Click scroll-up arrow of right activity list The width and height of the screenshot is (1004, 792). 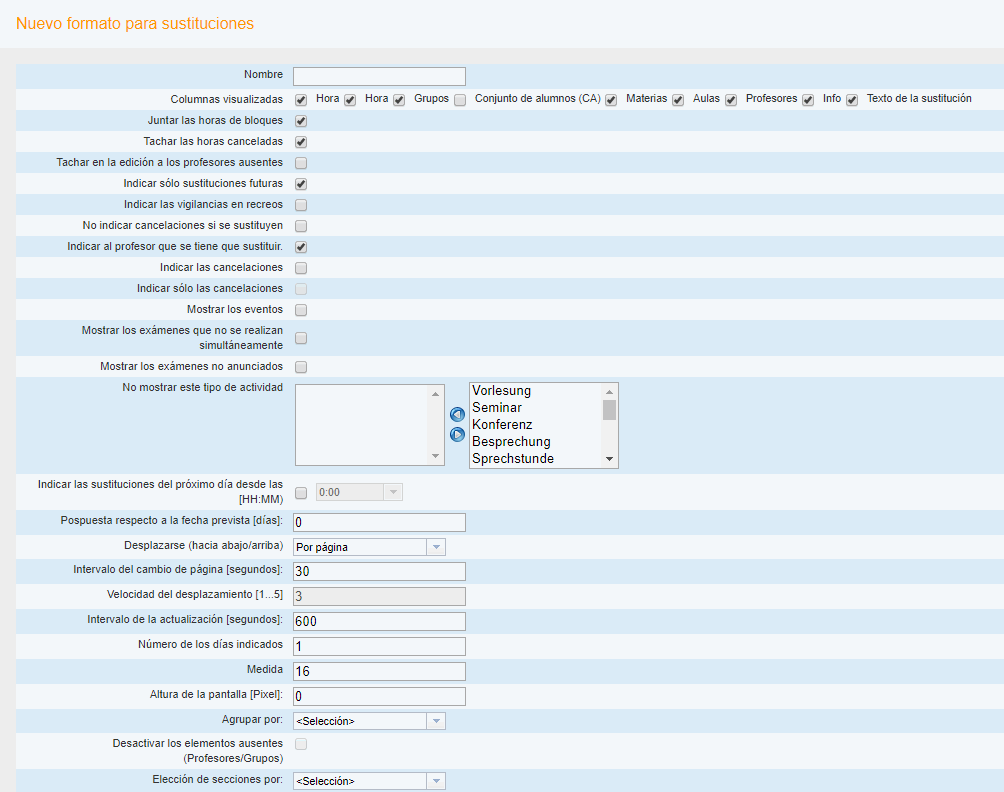coord(610,392)
